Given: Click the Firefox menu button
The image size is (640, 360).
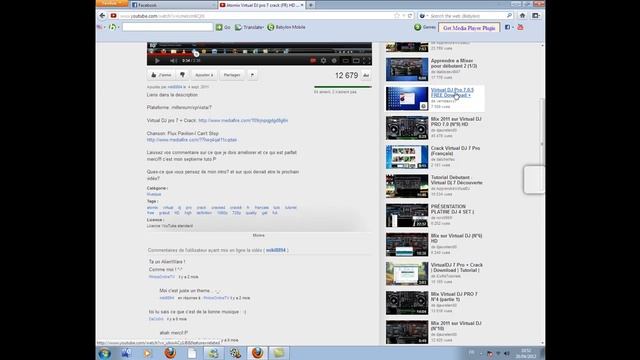Looking at the screenshot, I should pos(112,3).
